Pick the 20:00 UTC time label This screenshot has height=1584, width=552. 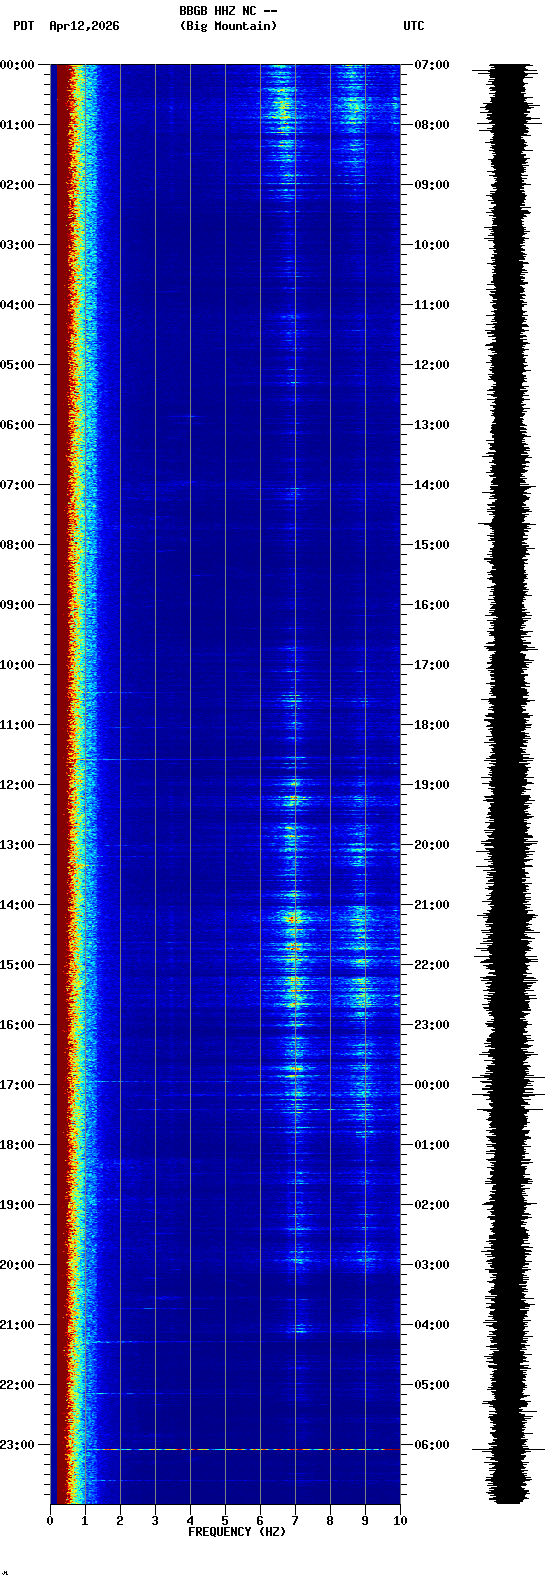(x=432, y=845)
